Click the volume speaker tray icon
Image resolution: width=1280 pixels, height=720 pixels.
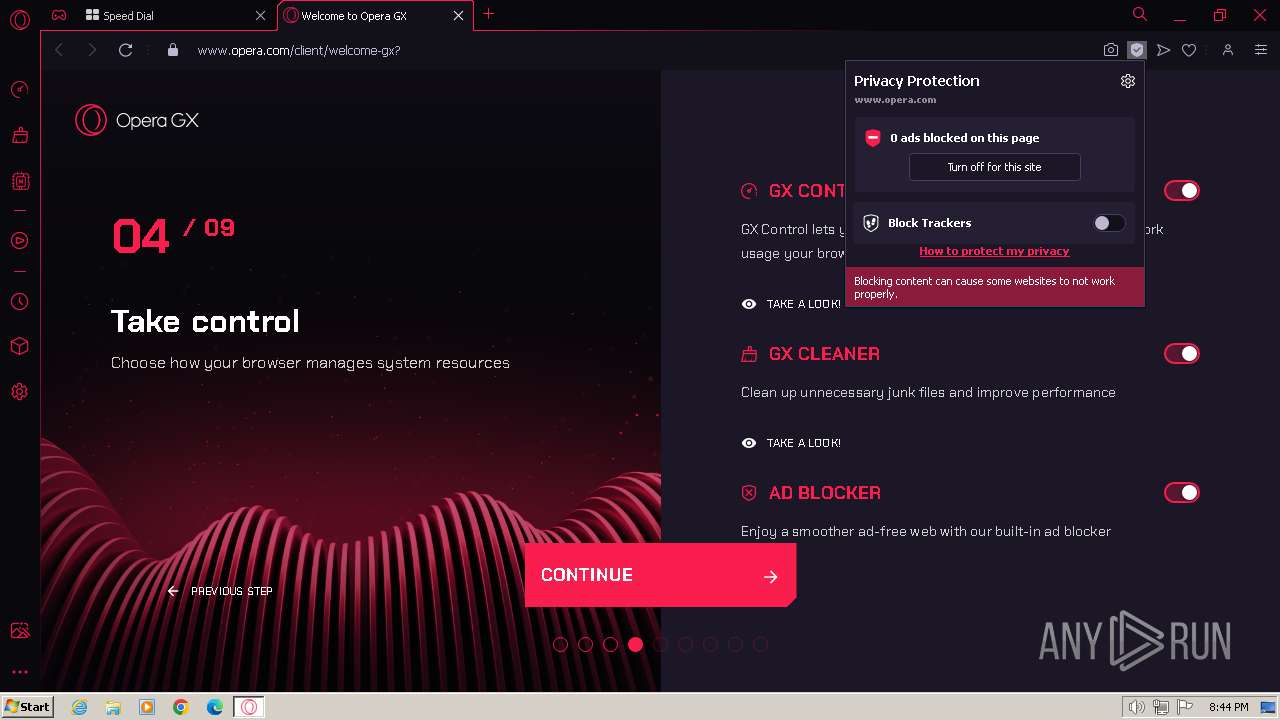[x=1136, y=707]
